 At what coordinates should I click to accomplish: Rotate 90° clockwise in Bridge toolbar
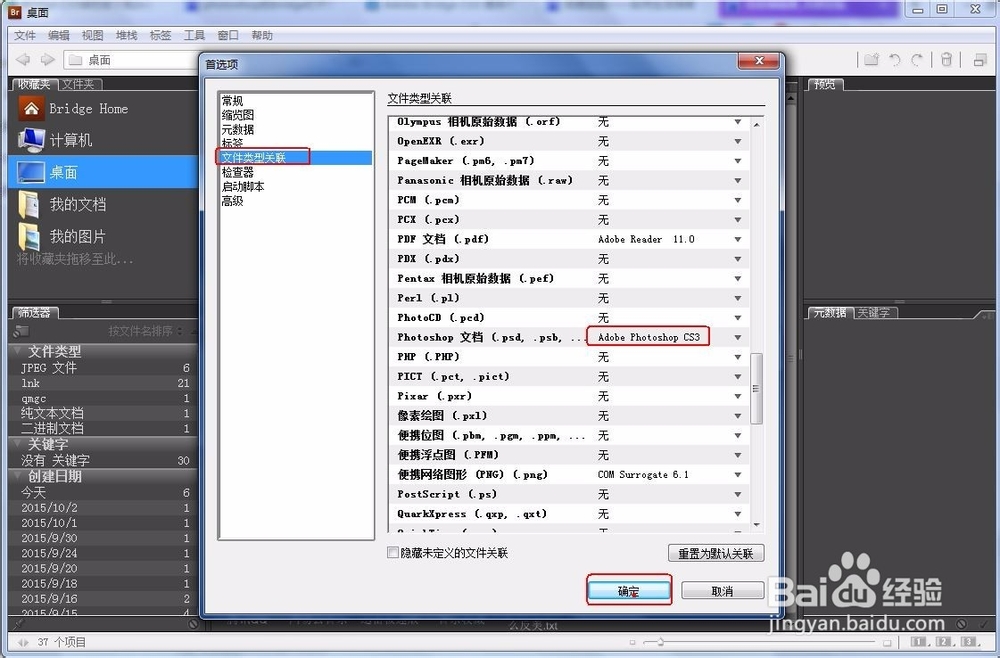pos(917,59)
